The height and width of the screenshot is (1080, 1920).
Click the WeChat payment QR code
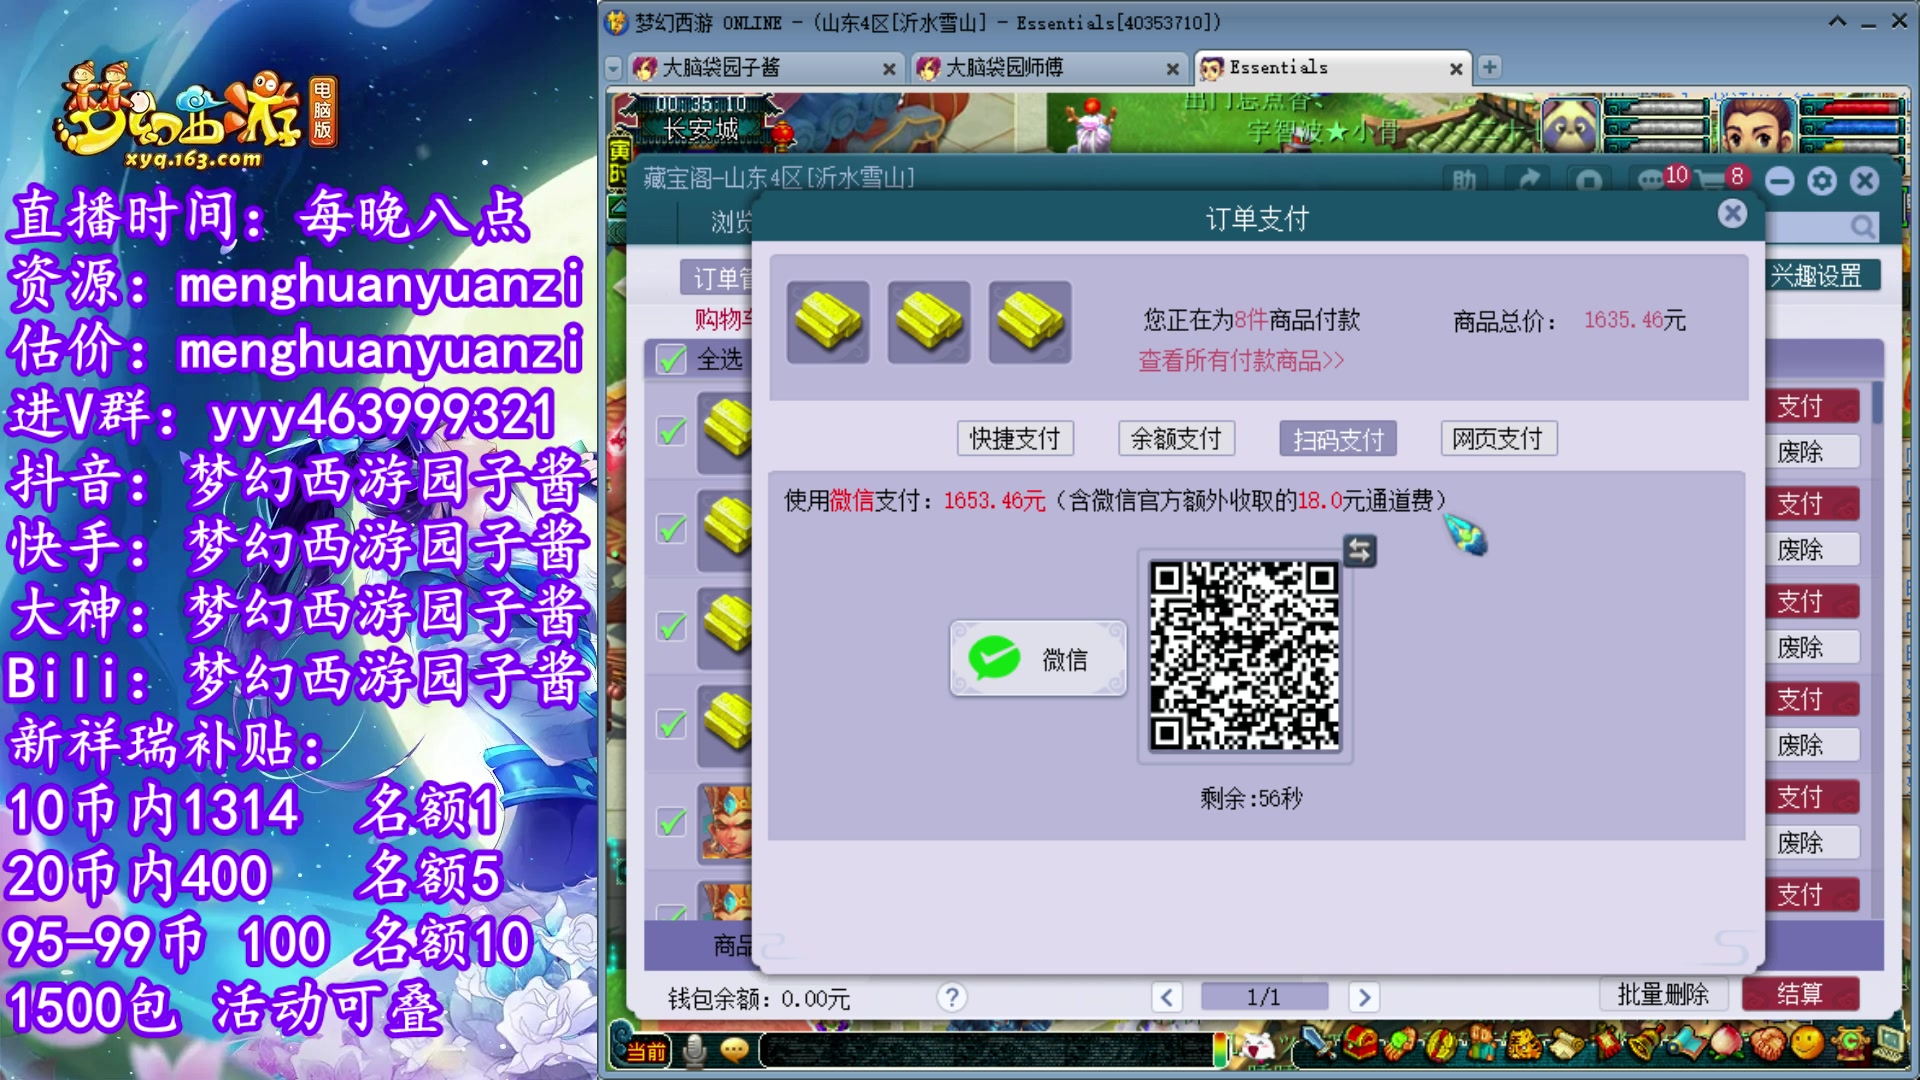(x=1244, y=655)
